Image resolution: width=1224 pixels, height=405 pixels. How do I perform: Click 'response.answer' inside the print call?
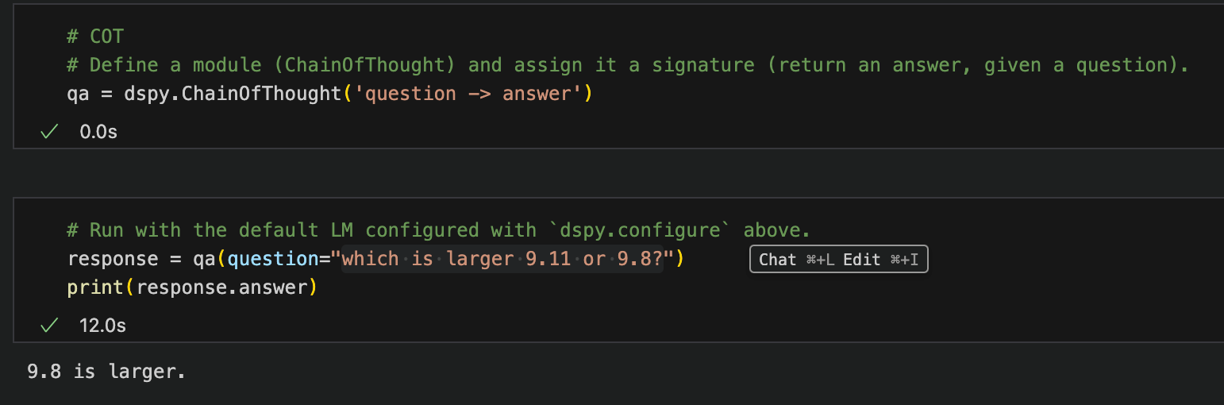(221, 288)
